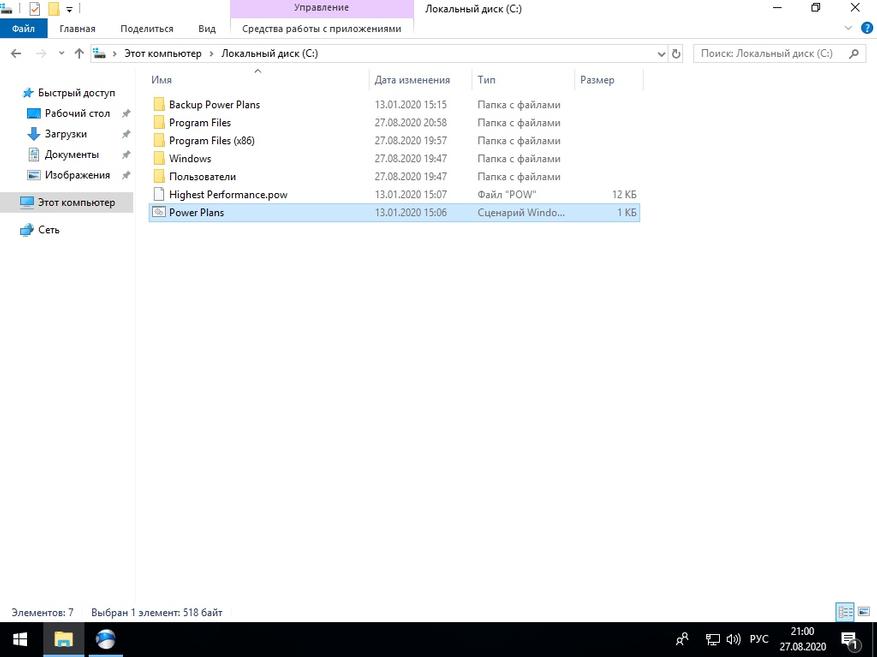Open the People tray icon
This screenshot has width=877, height=657.
[682, 639]
